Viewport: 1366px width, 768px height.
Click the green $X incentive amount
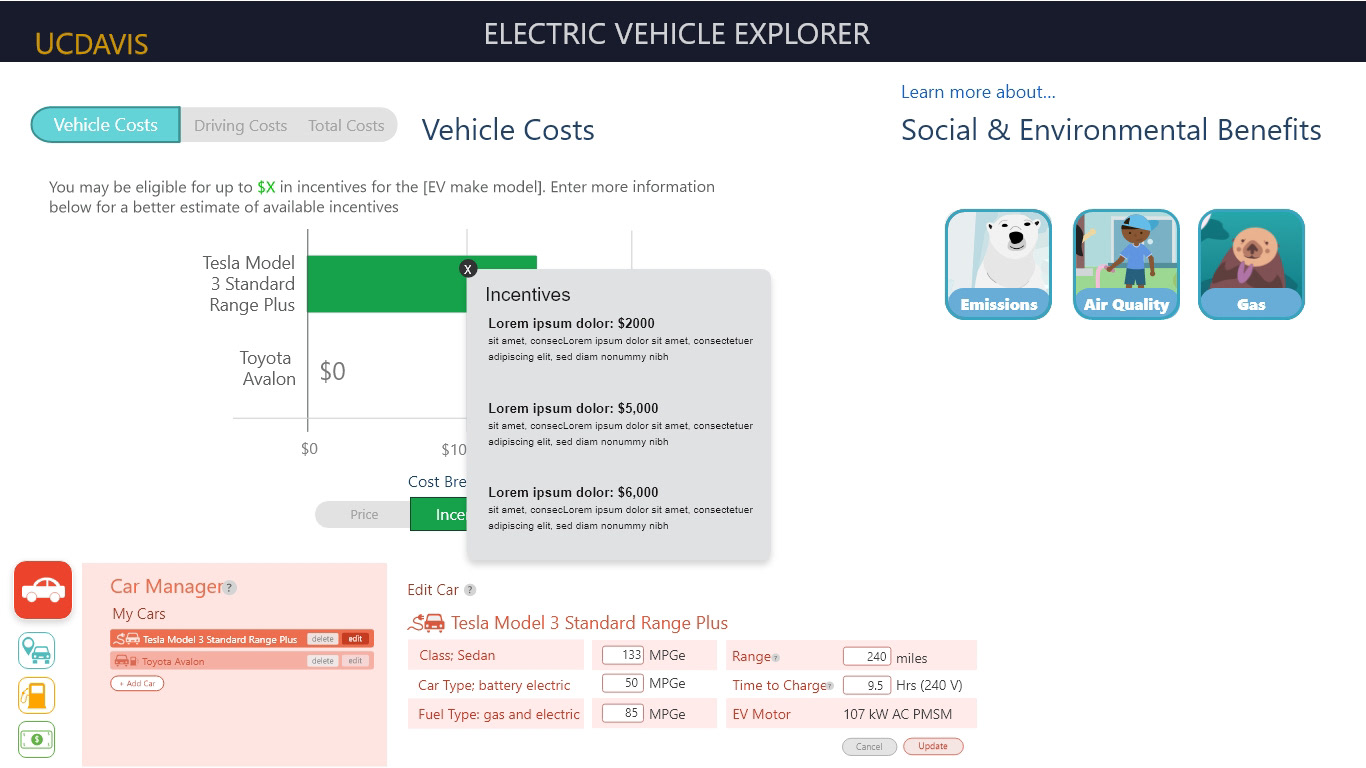click(266, 187)
